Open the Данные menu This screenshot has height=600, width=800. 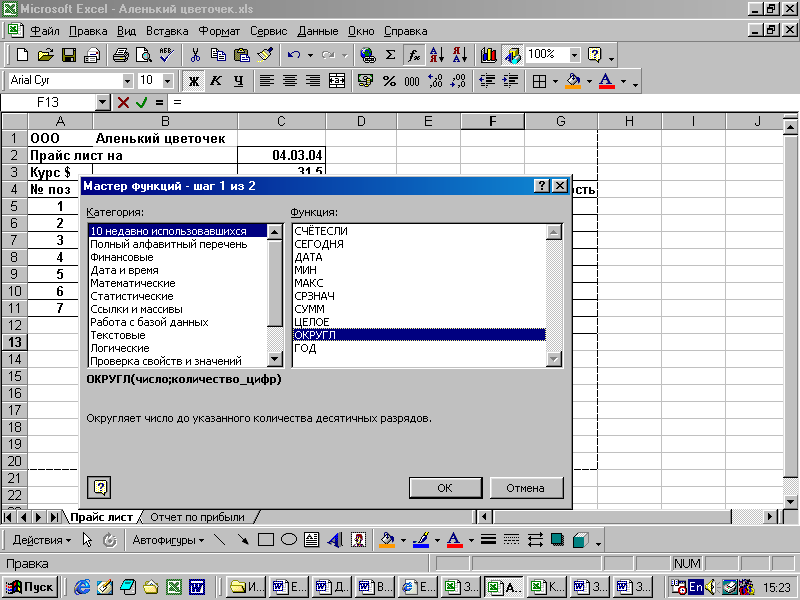[x=317, y=31]
